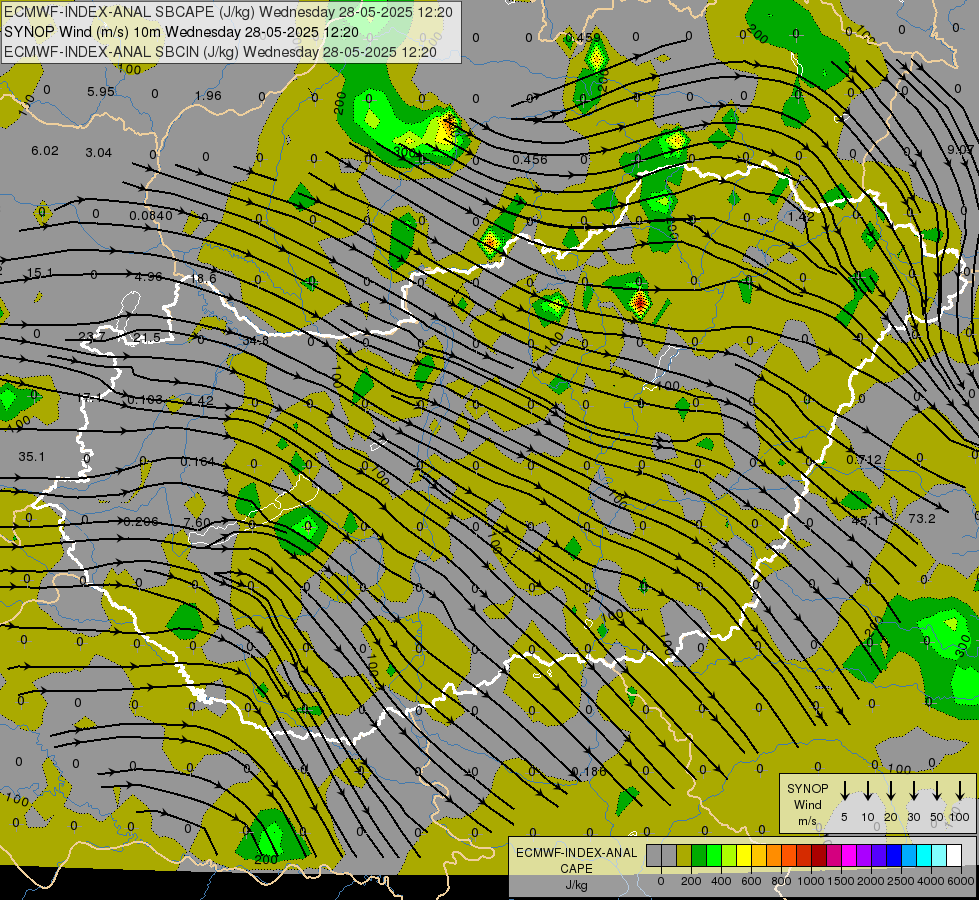
Task: Click the 'J/kg' unit label in legend
Action: pos(576,884)
